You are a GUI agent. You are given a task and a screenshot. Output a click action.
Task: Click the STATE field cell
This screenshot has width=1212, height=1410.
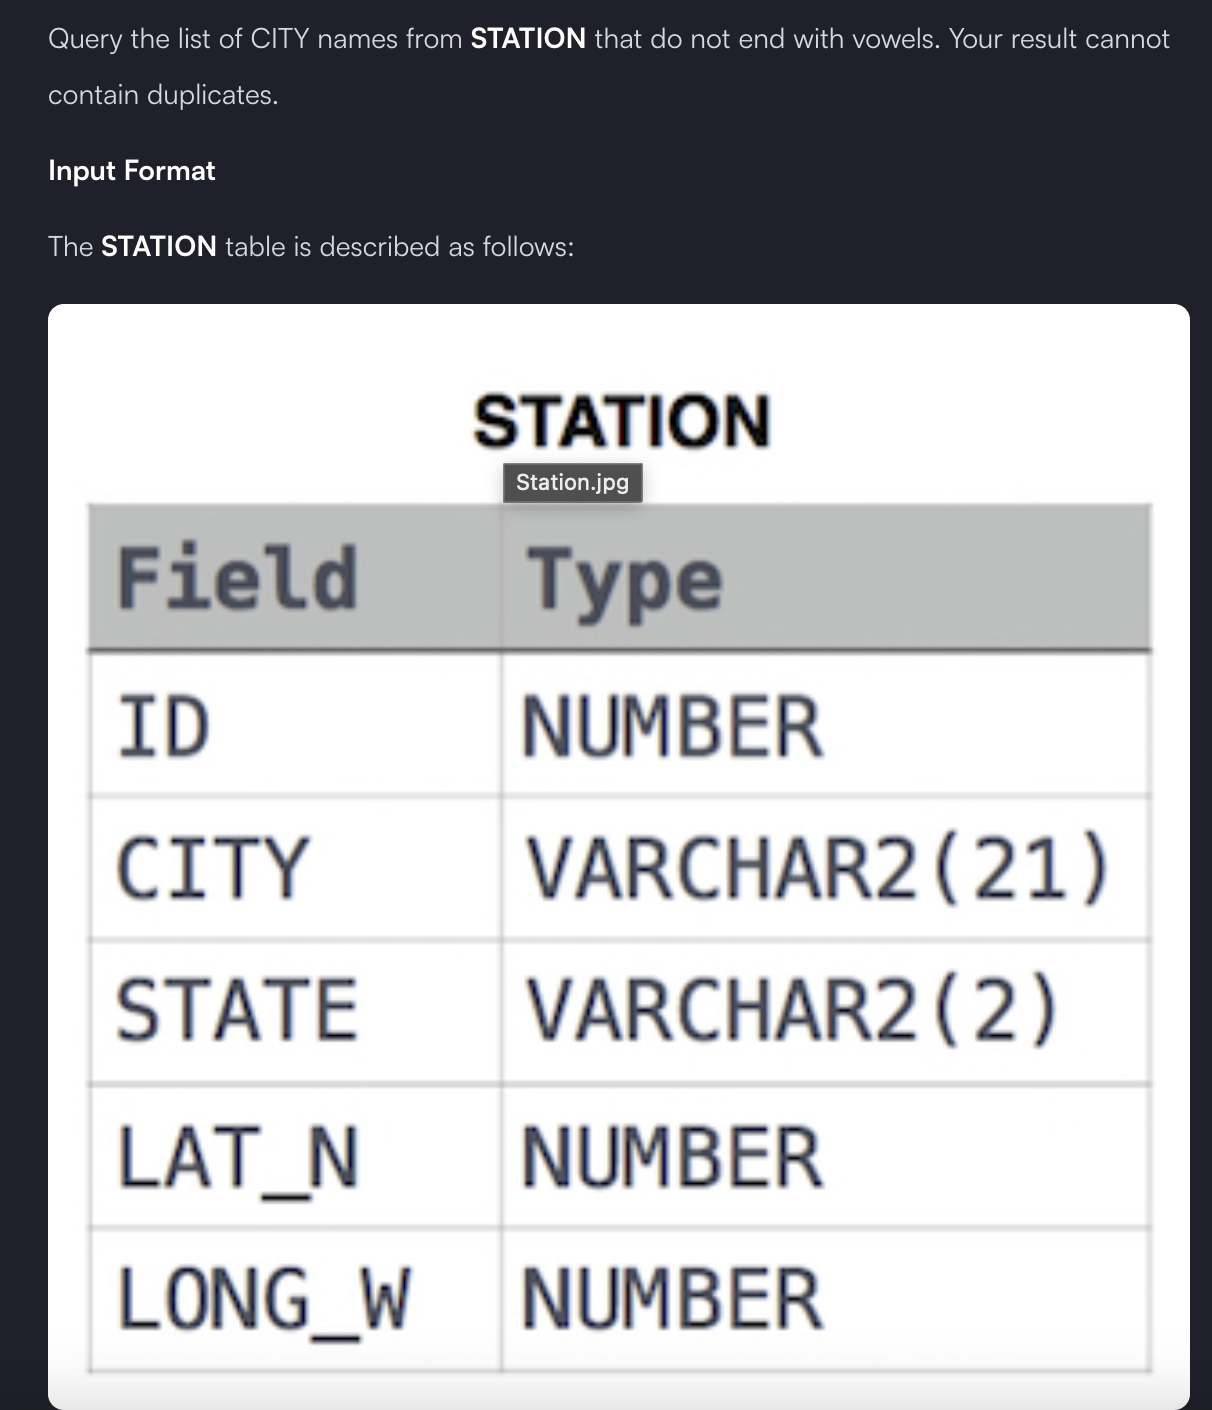(x=294, y=1011)
